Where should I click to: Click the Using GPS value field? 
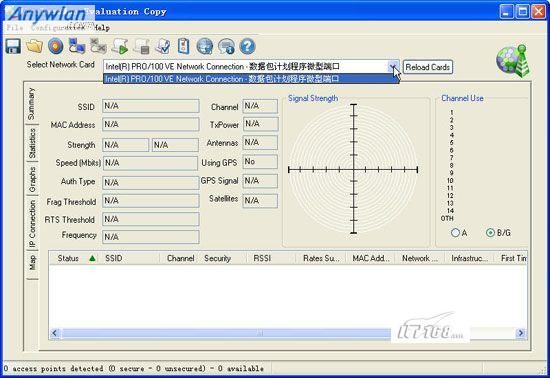[x=260, y=162]
